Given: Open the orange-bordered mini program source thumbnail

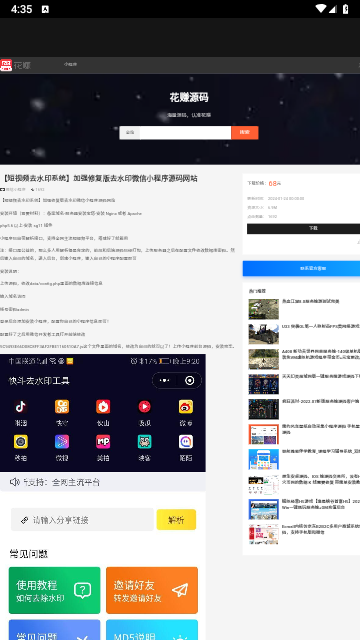Looking at the screenshot, I should pos(264,434).
